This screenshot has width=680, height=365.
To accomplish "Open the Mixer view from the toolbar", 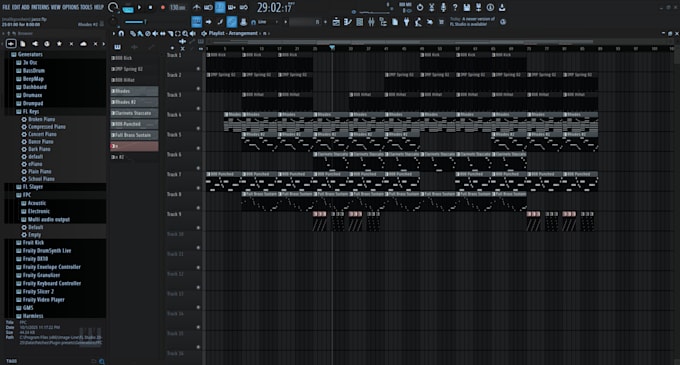I will point(371,22).
